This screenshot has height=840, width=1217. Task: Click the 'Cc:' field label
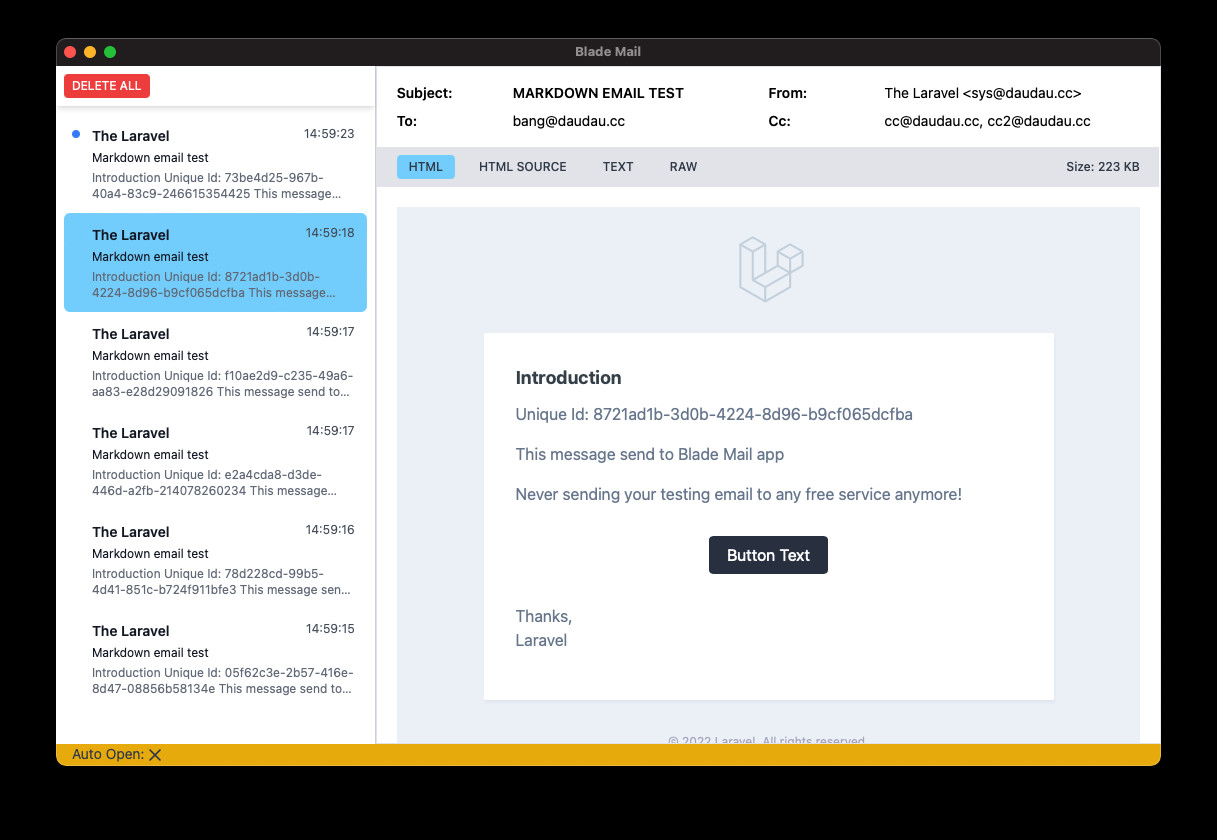tap(779, 121)
